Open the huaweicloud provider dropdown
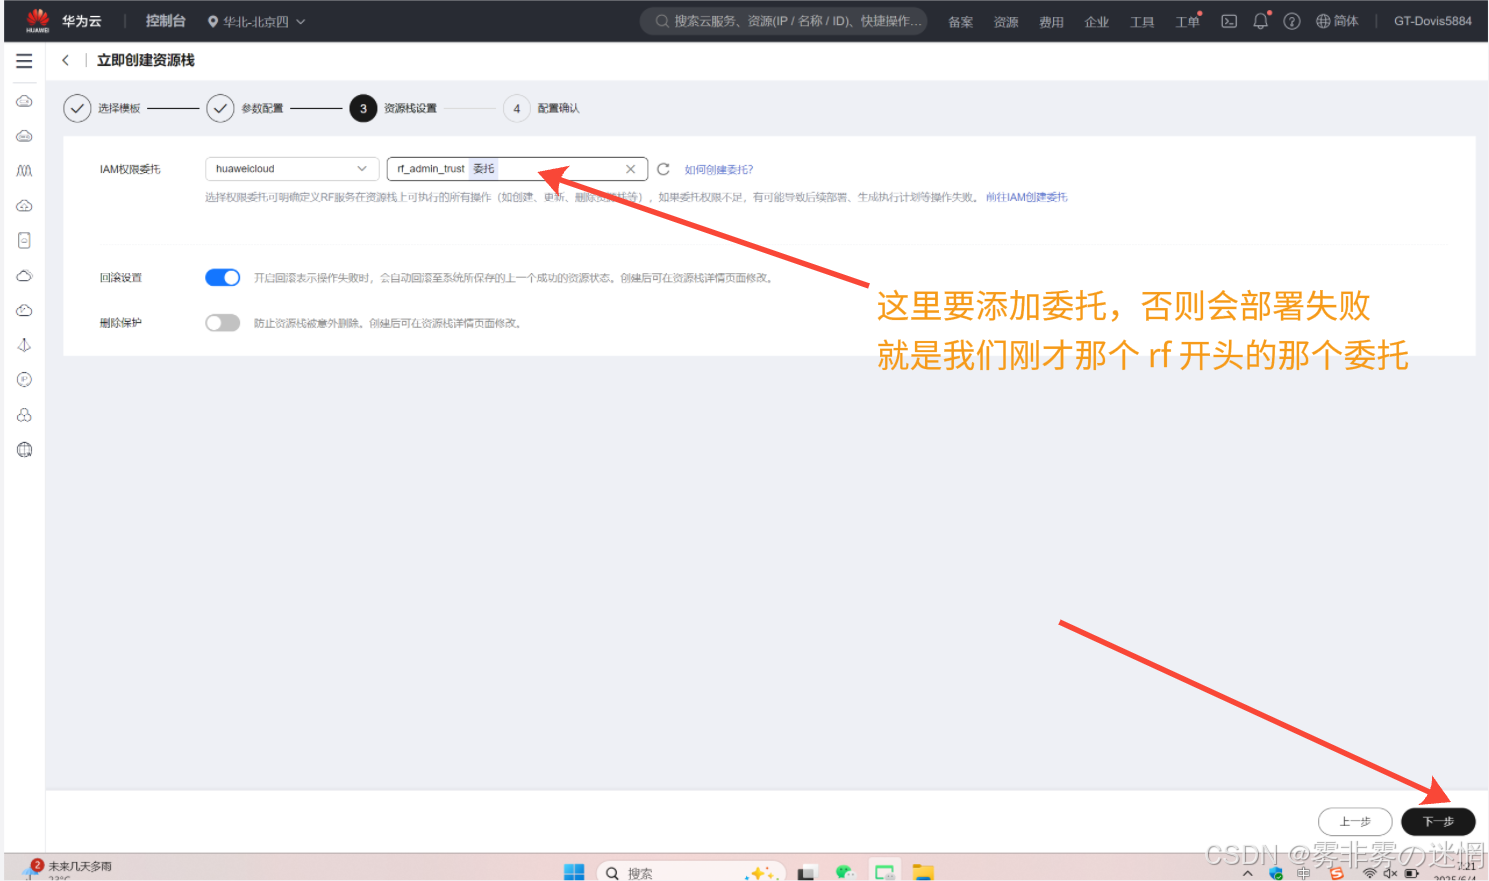Image resolution: width=1489 pixels, height=881 pixels. [292, 169]
